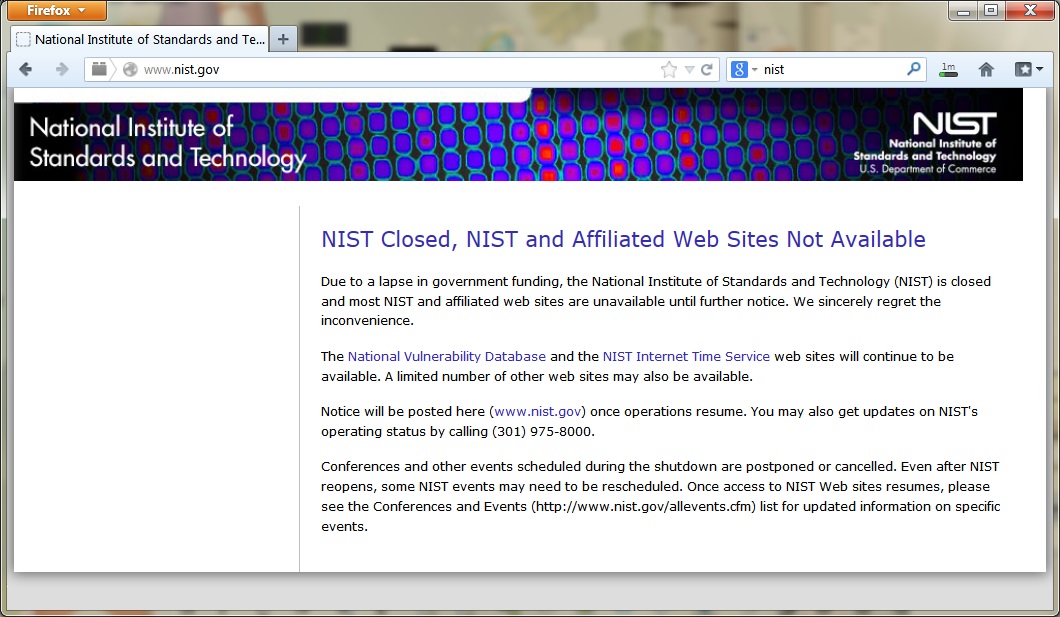Open the Firefox application menu
This screenshot has width=1060, height=617.
(57, 11)
